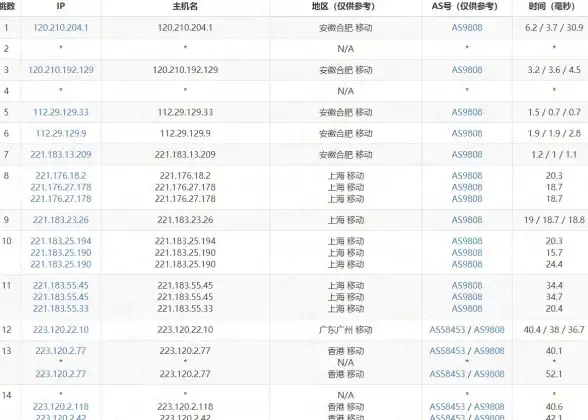588x420 pixels.
Task: Click the AS58453 link in hop 12 row
Action: (447, 330)
